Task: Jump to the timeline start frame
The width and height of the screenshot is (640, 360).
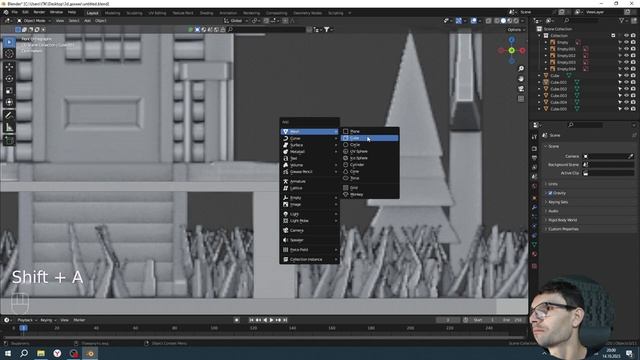Action: click(251, 320)
